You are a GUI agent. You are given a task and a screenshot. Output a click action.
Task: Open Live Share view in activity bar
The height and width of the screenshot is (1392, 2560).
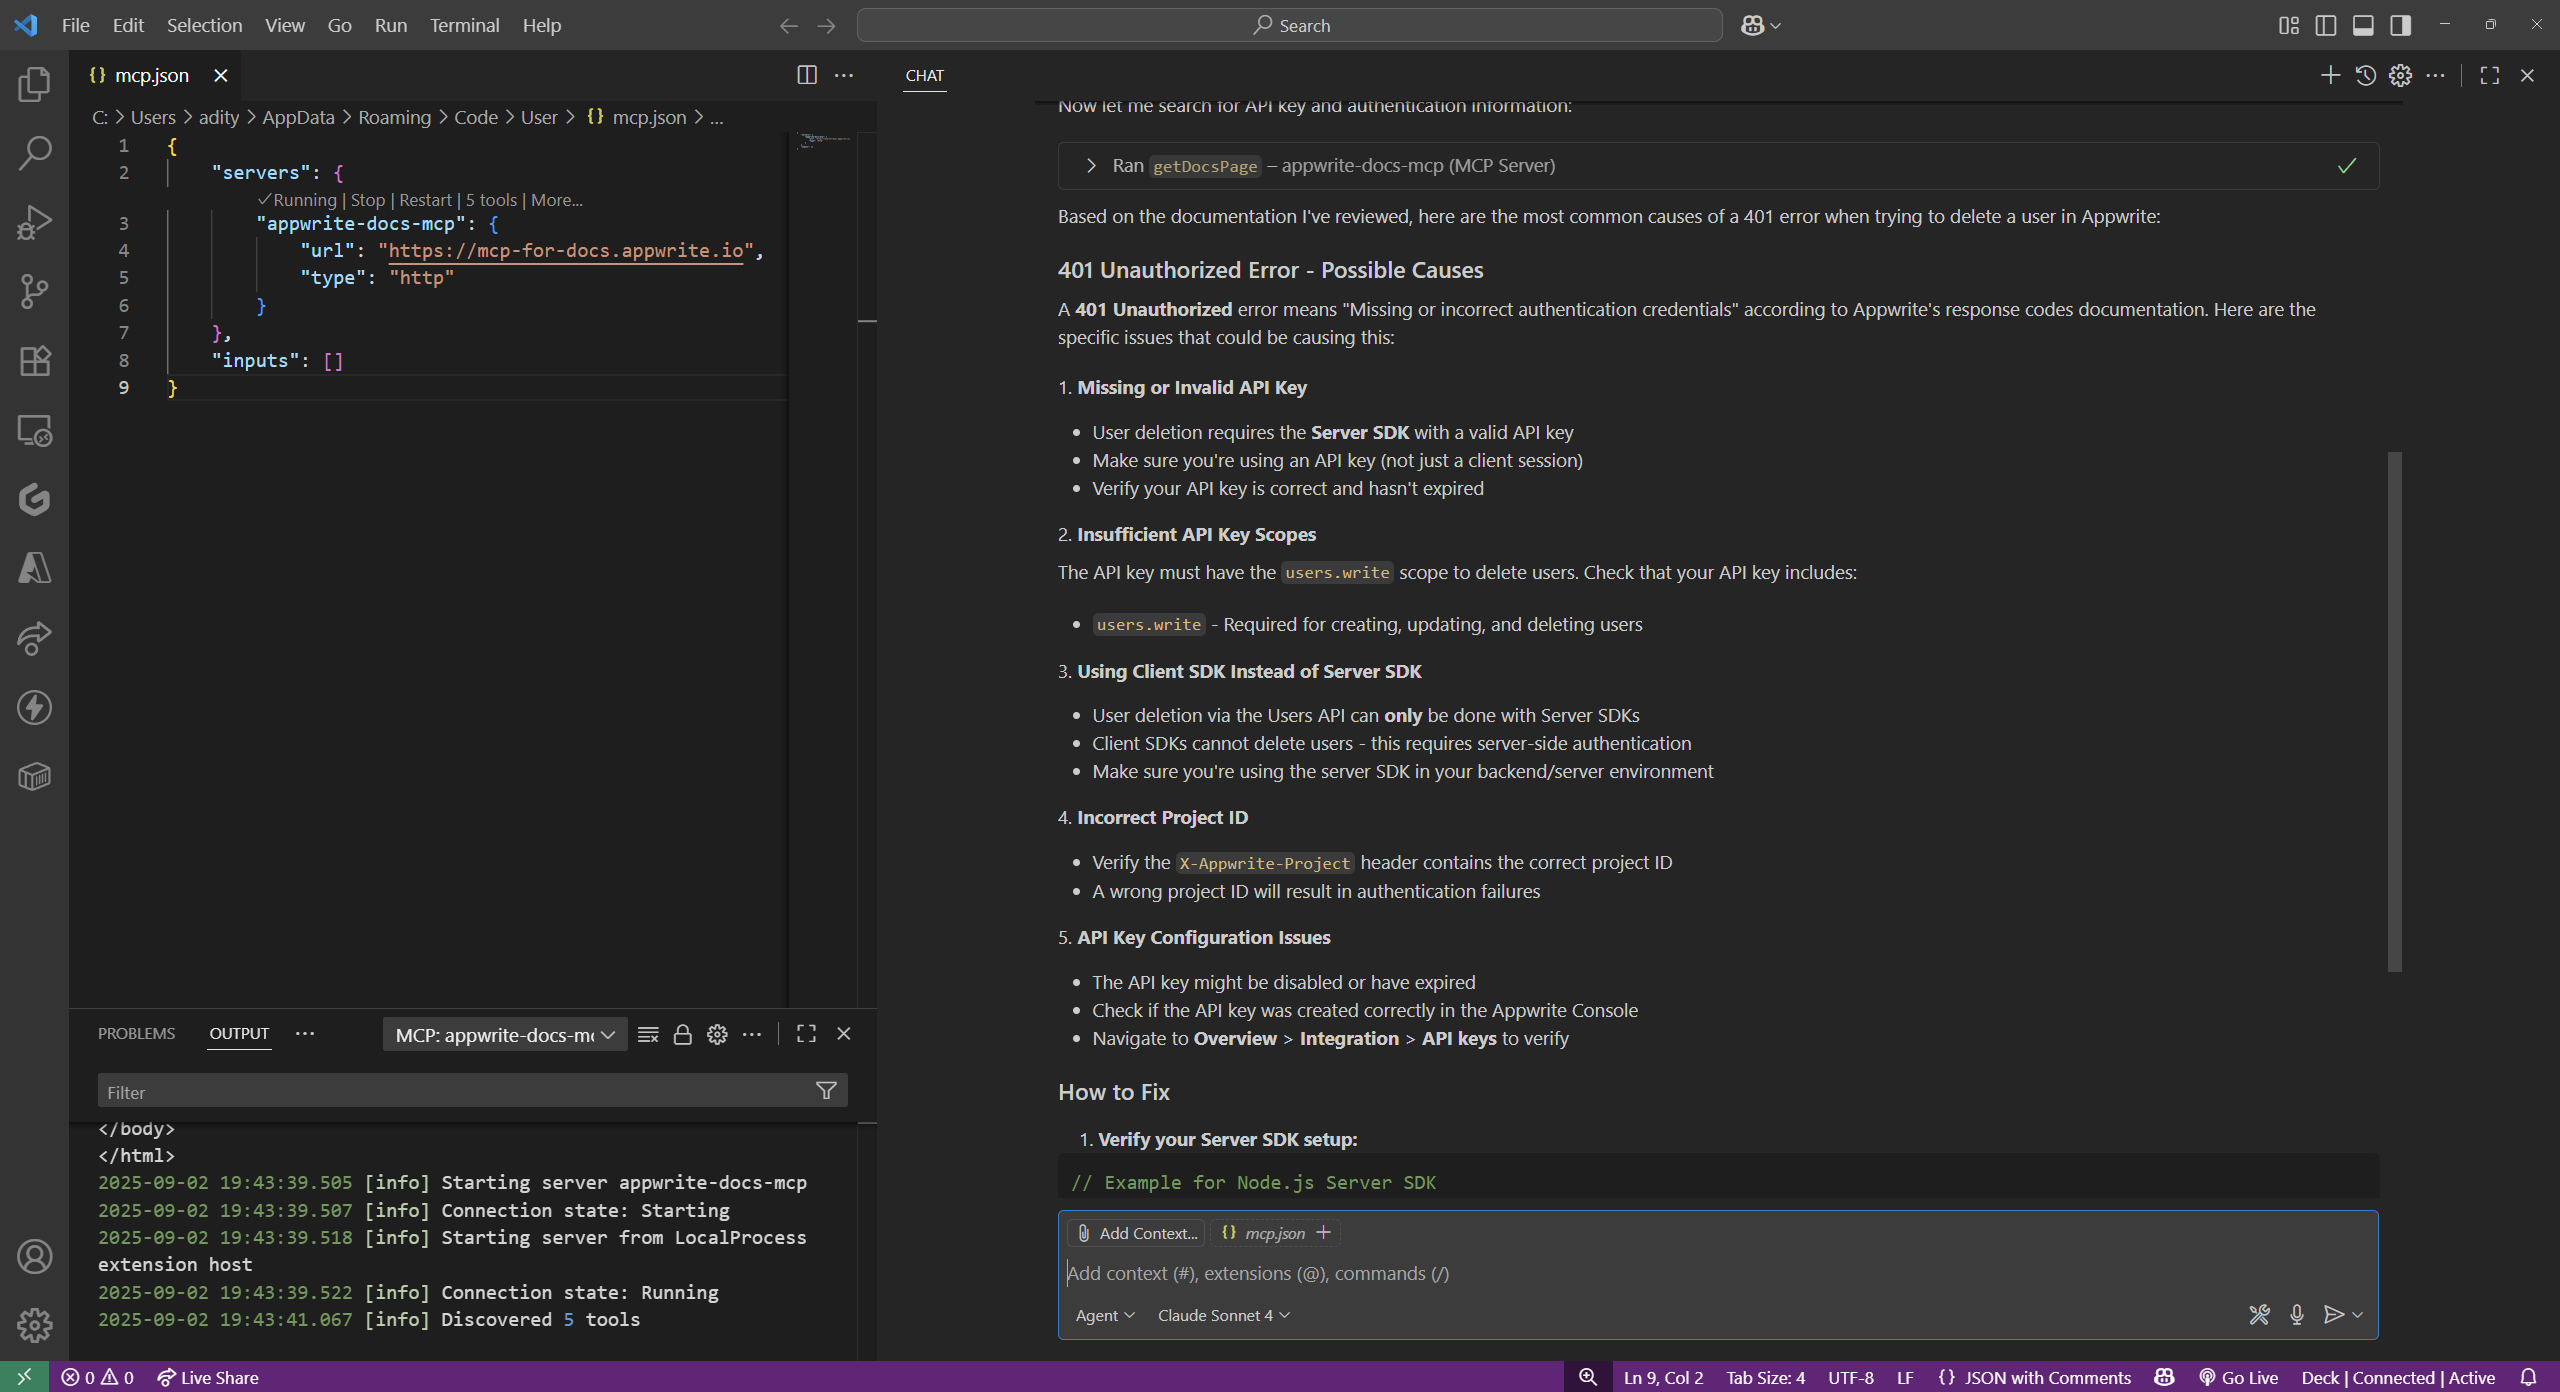pyautogui.click(x=34, y=638)
